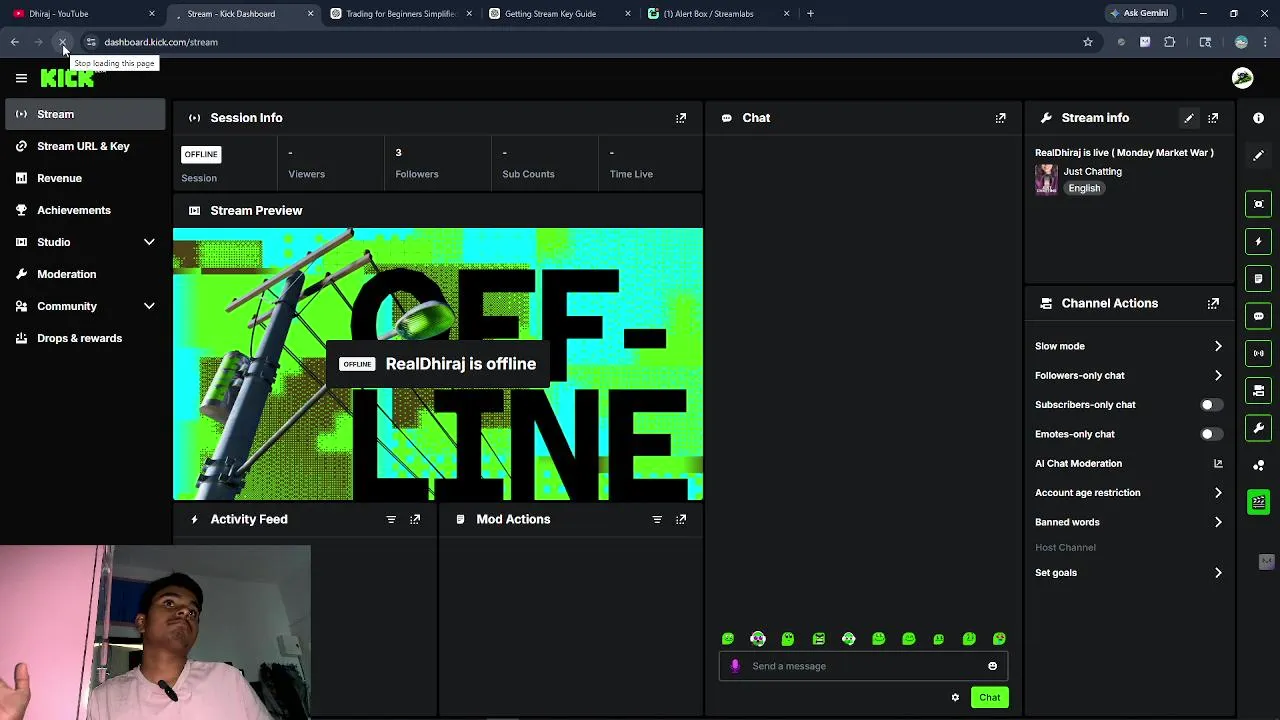Open Moderation page

86,274
